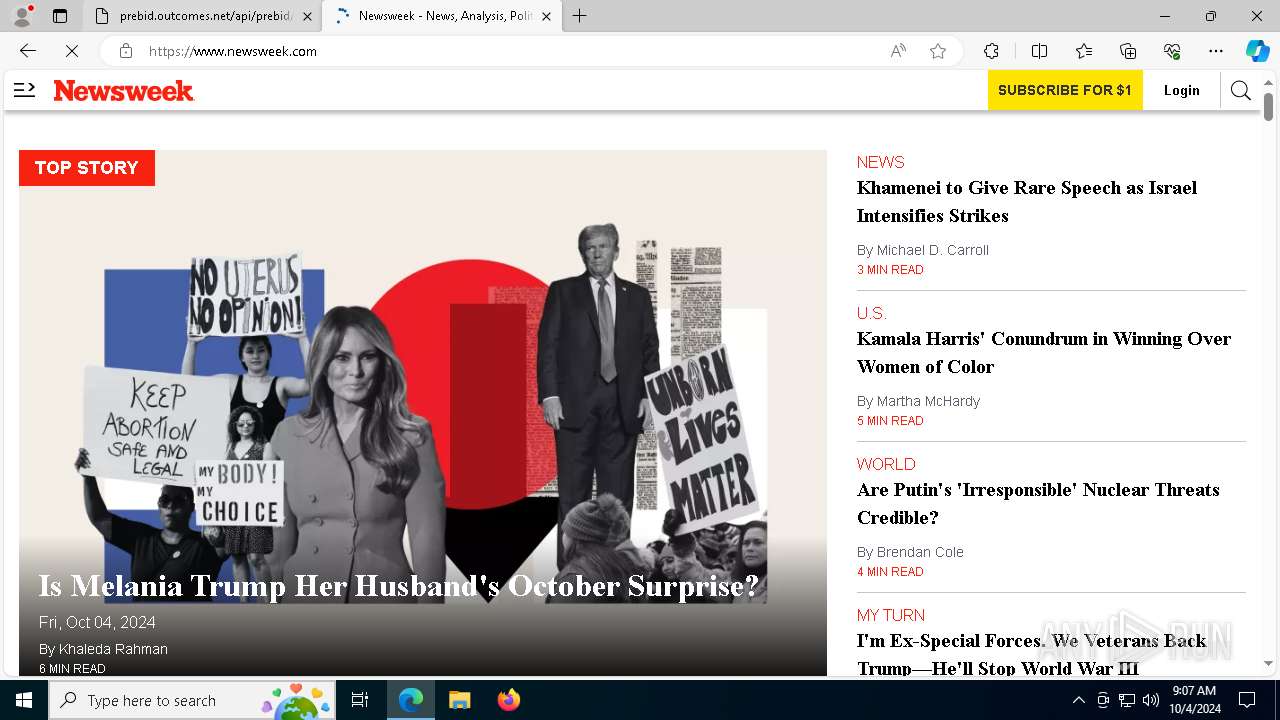Open the Newsweek site search
Image resolution: width=1280 pixels, height=720 pixels.
[1241, 90]
